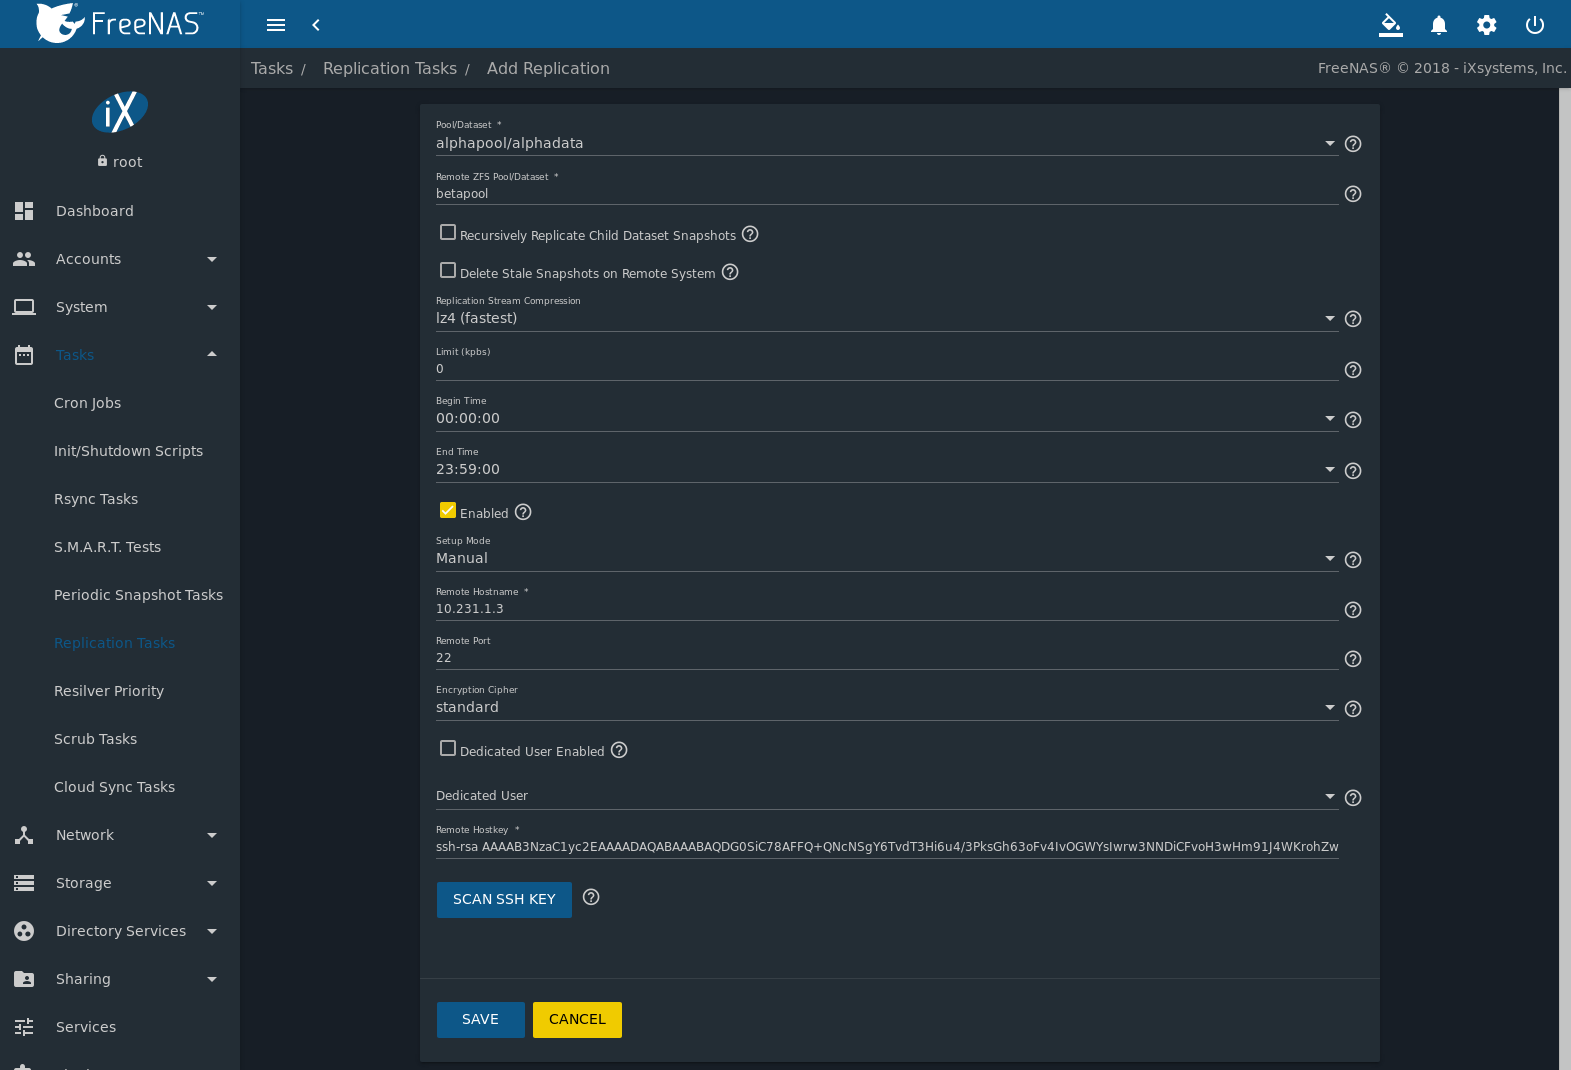Show help for Replication Stream Compression
This screenshot has height=1070, width=1571.
tap(1353, 319)
